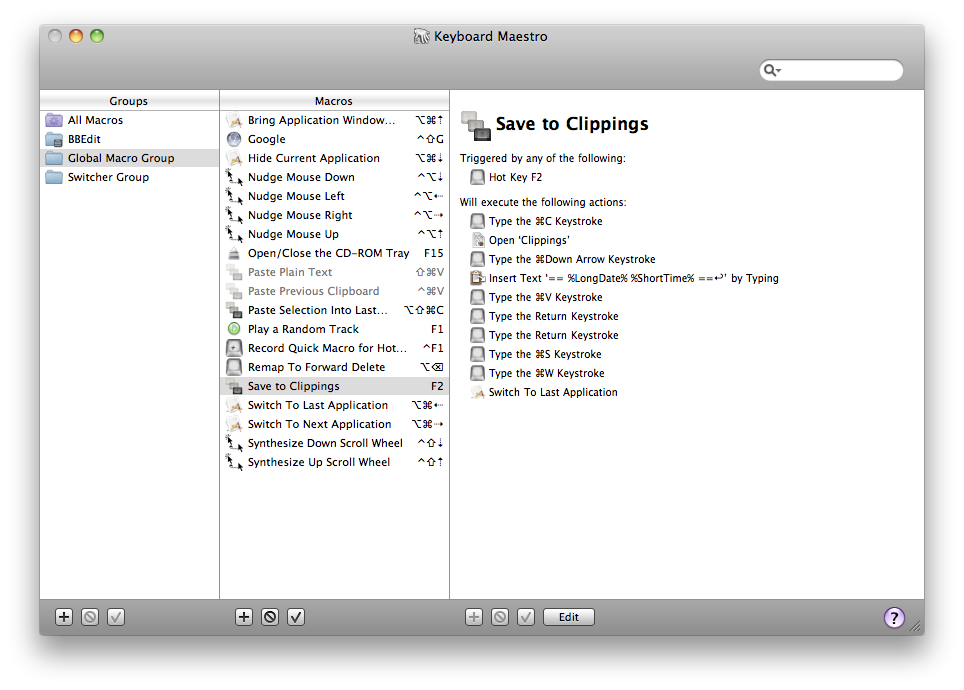The height and width of the screenshot is (690, 964).
Task: Click the eject icon for CD-ROM Tray macro
Action: click(x=234, y=253)
